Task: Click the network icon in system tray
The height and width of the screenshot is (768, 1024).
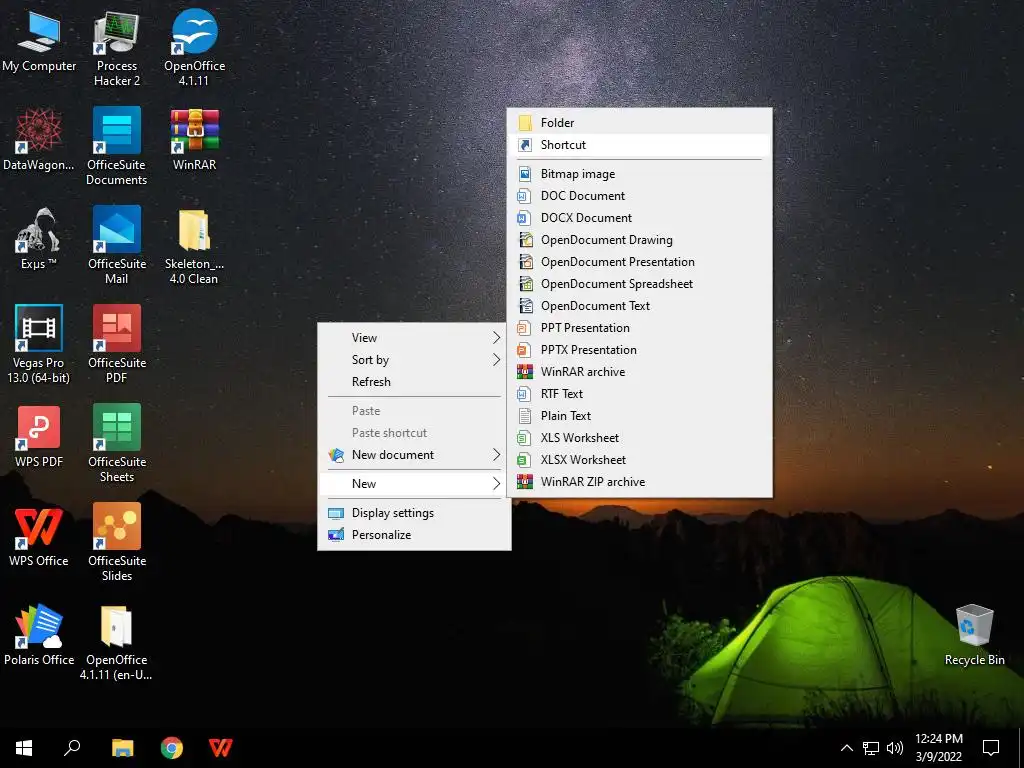Action: tap(871, 748)
